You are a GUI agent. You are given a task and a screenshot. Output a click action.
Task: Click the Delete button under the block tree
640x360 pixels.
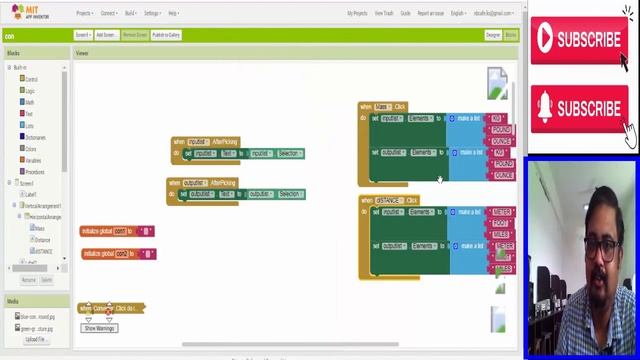click(47, 280)
